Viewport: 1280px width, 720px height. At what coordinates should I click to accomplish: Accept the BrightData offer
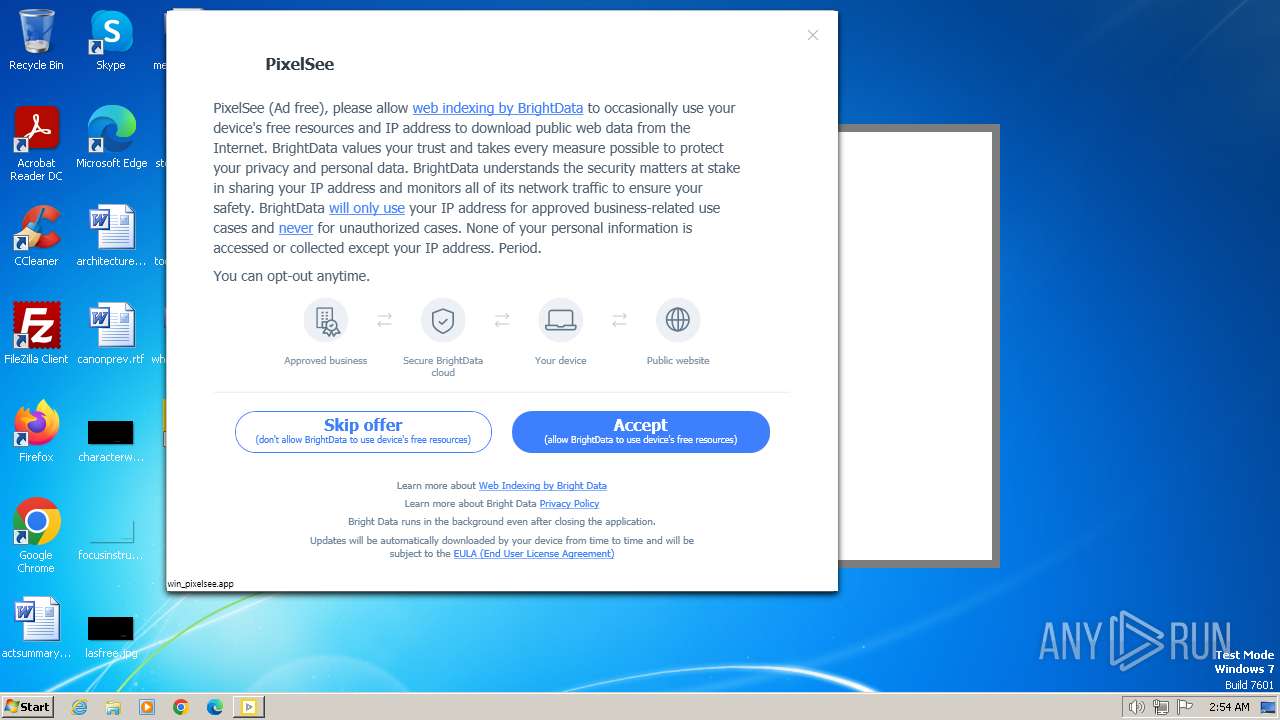(x=641, y=432)
